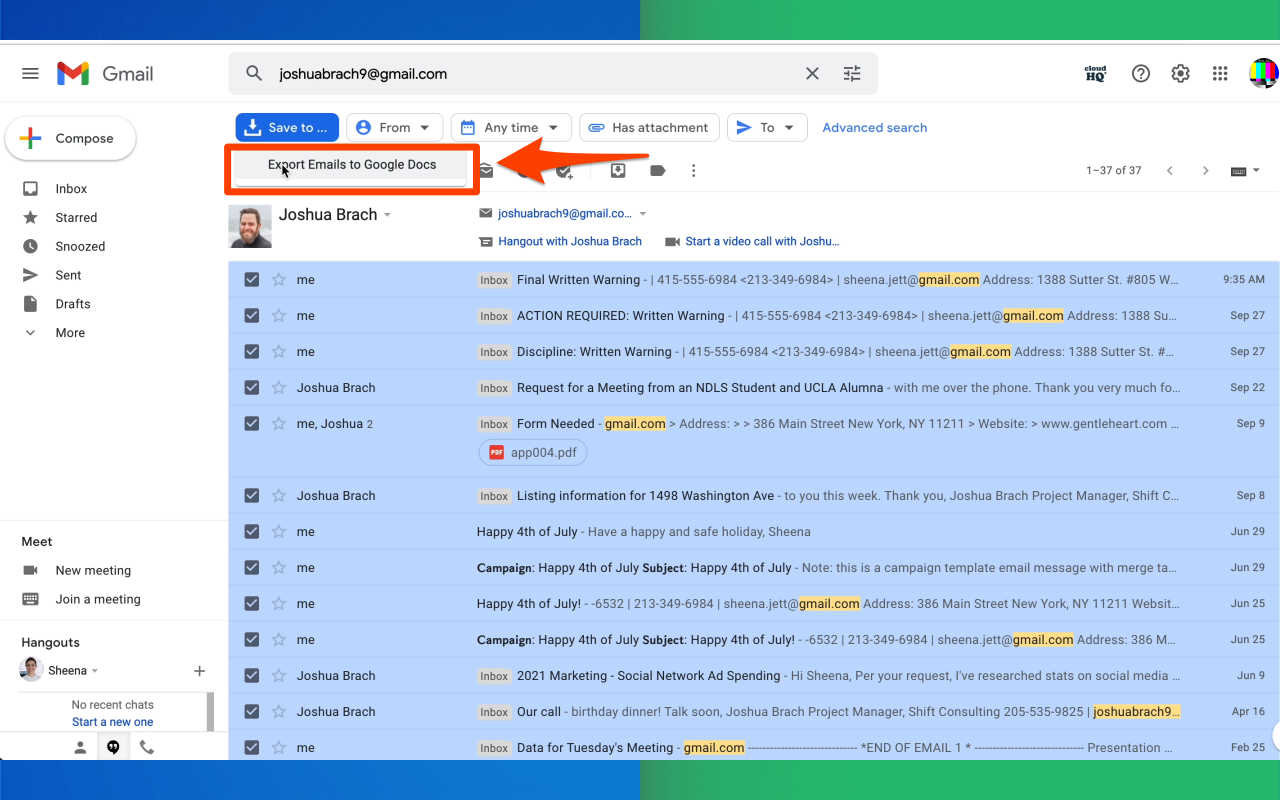Expand the From filter dropdown
The image size is (1280, 800).
(x=394, y=127)
